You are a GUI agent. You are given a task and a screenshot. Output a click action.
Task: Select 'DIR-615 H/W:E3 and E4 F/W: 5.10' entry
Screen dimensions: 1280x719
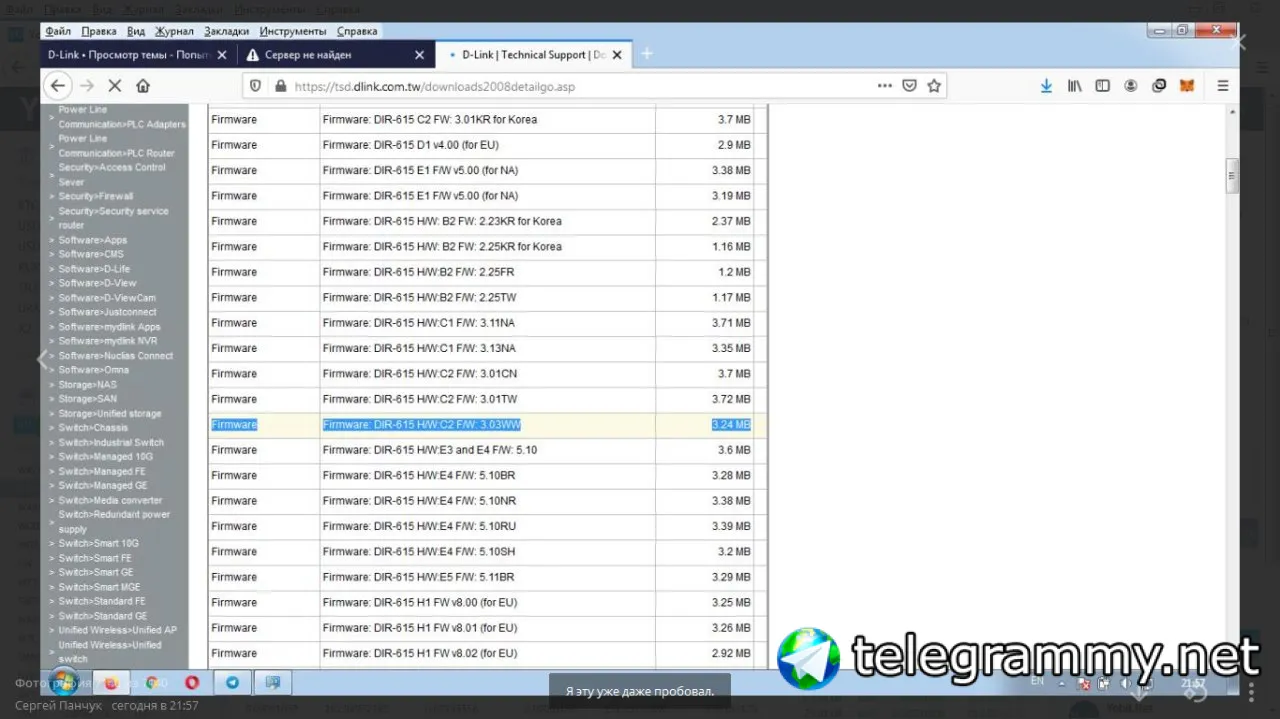tap(429, 450)
